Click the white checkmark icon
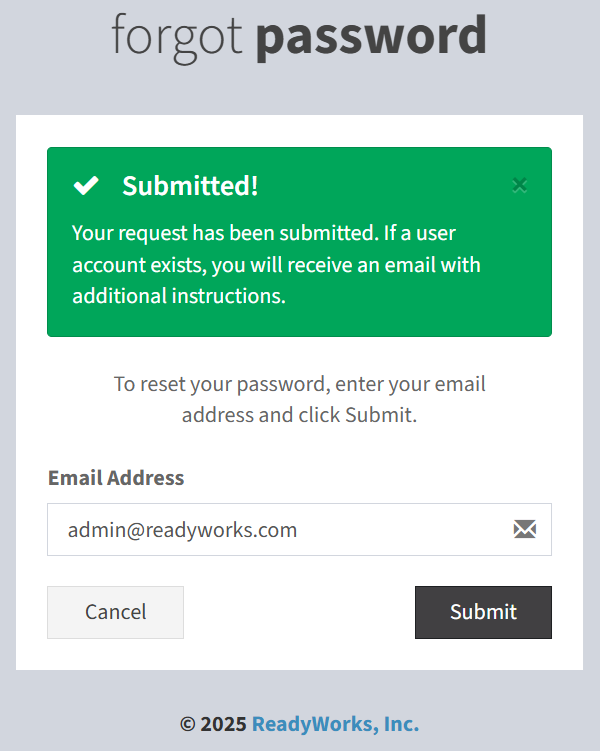 tap(86, 185)
